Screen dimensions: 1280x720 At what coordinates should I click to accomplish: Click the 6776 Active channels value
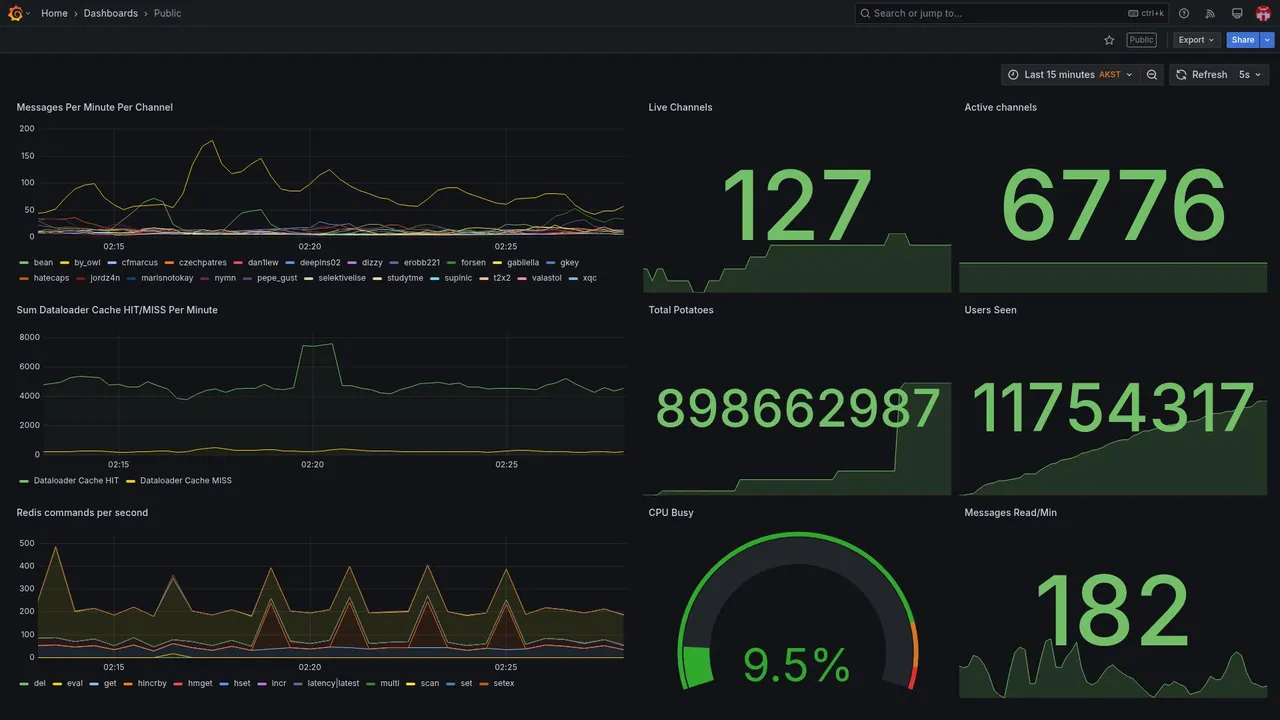point(1113,207)
